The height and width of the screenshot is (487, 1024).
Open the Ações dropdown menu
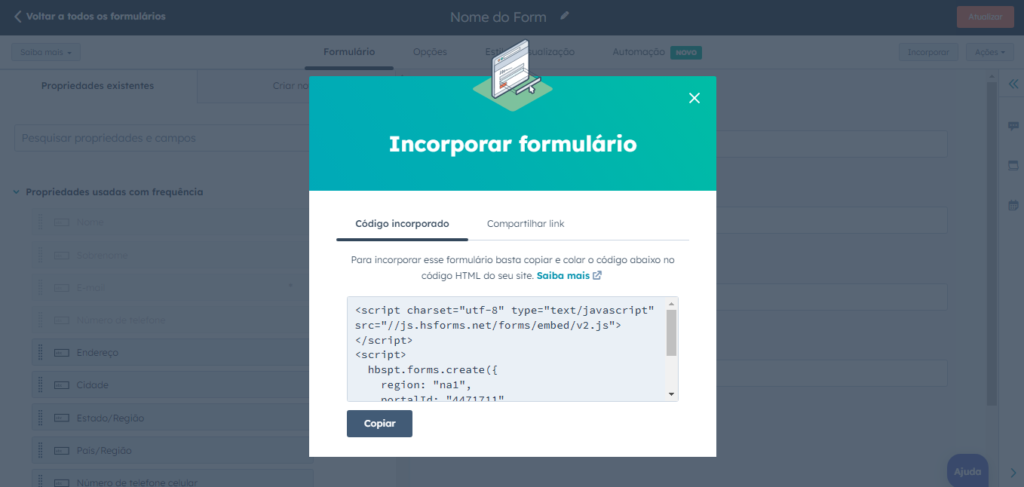989,52
